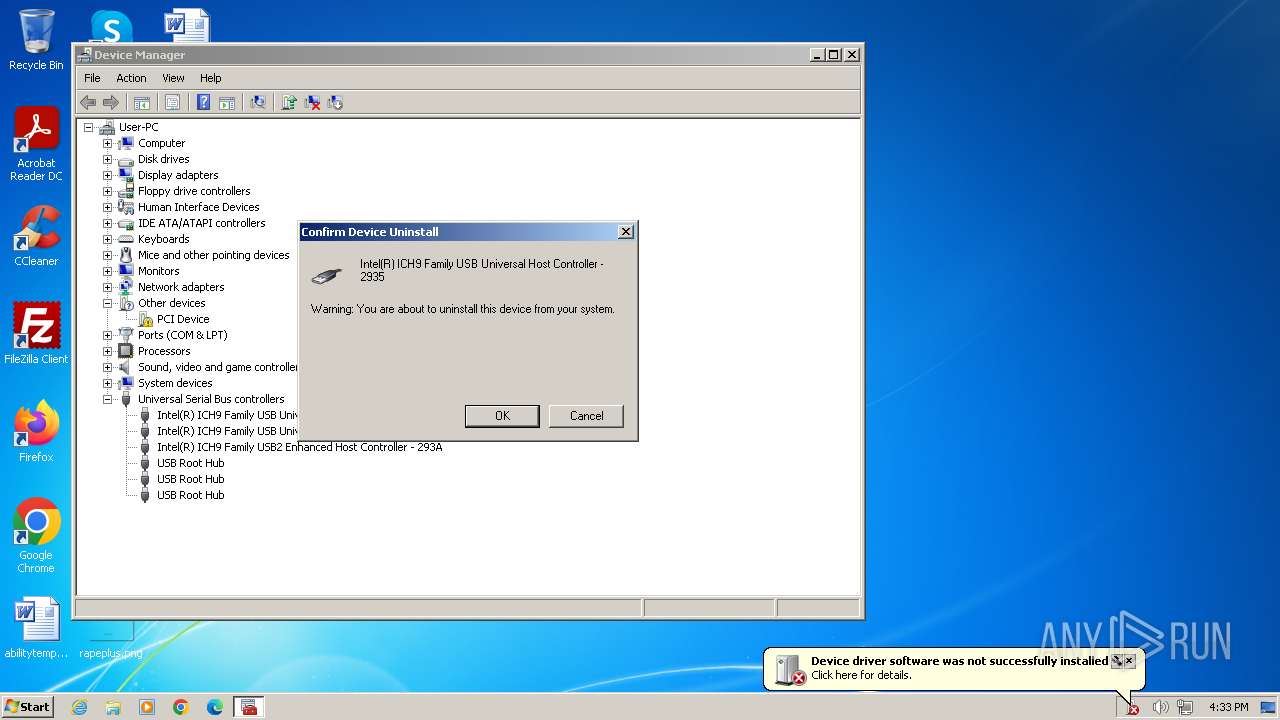Screen dimensions: 1280x720
Task: Open the File menu
Action: tap(92, 78)
